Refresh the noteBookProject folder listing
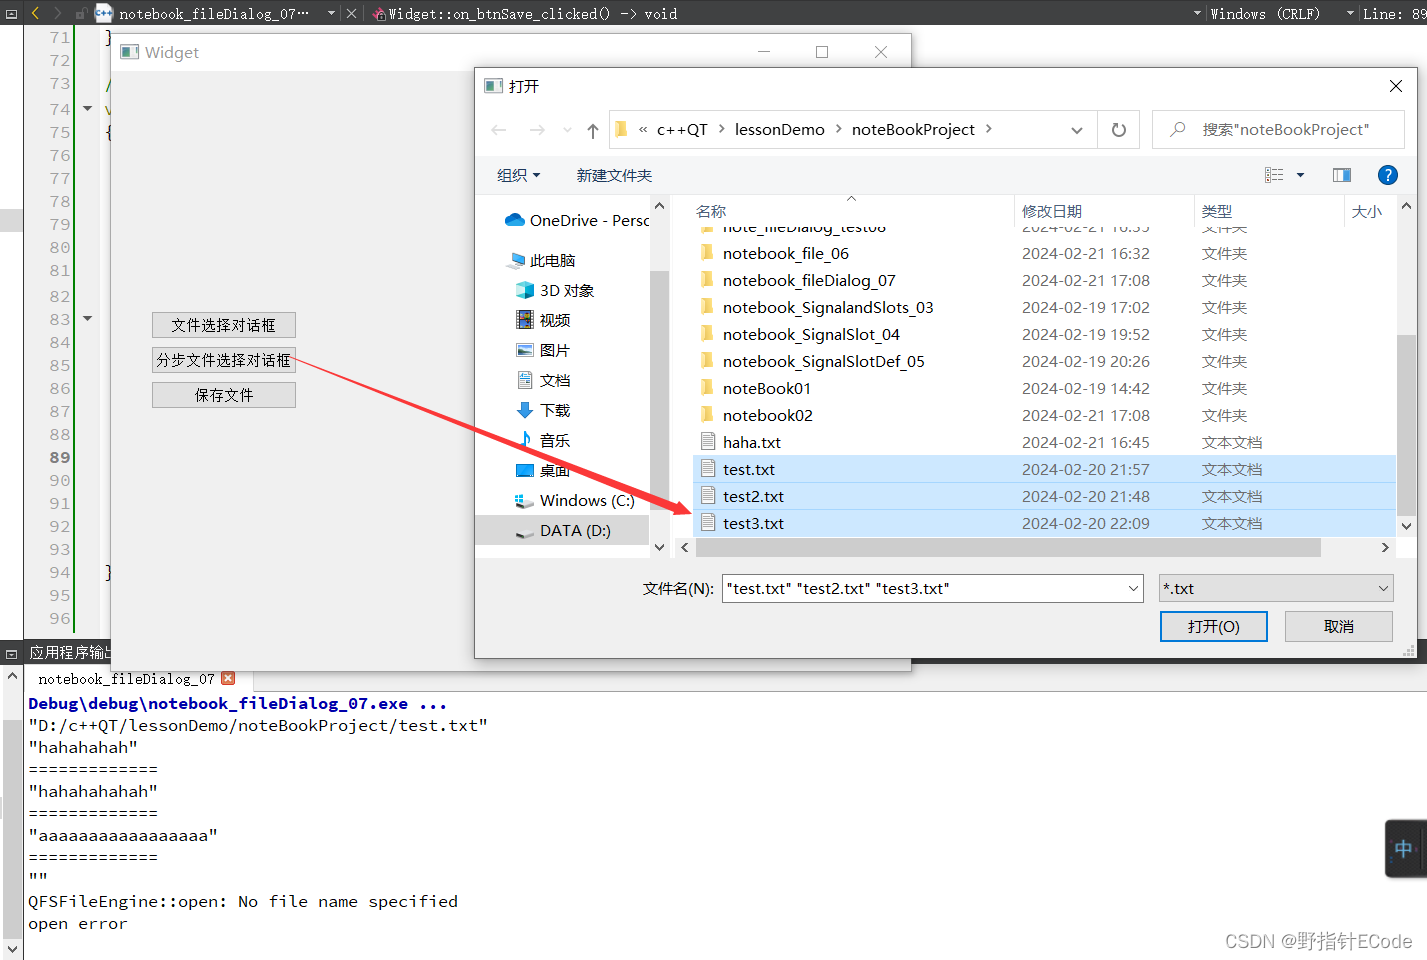 [x=1119, y=130]
